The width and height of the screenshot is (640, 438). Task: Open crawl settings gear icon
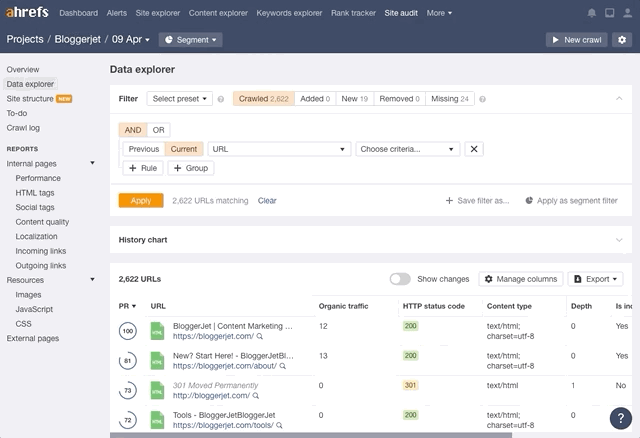[621, 40]
